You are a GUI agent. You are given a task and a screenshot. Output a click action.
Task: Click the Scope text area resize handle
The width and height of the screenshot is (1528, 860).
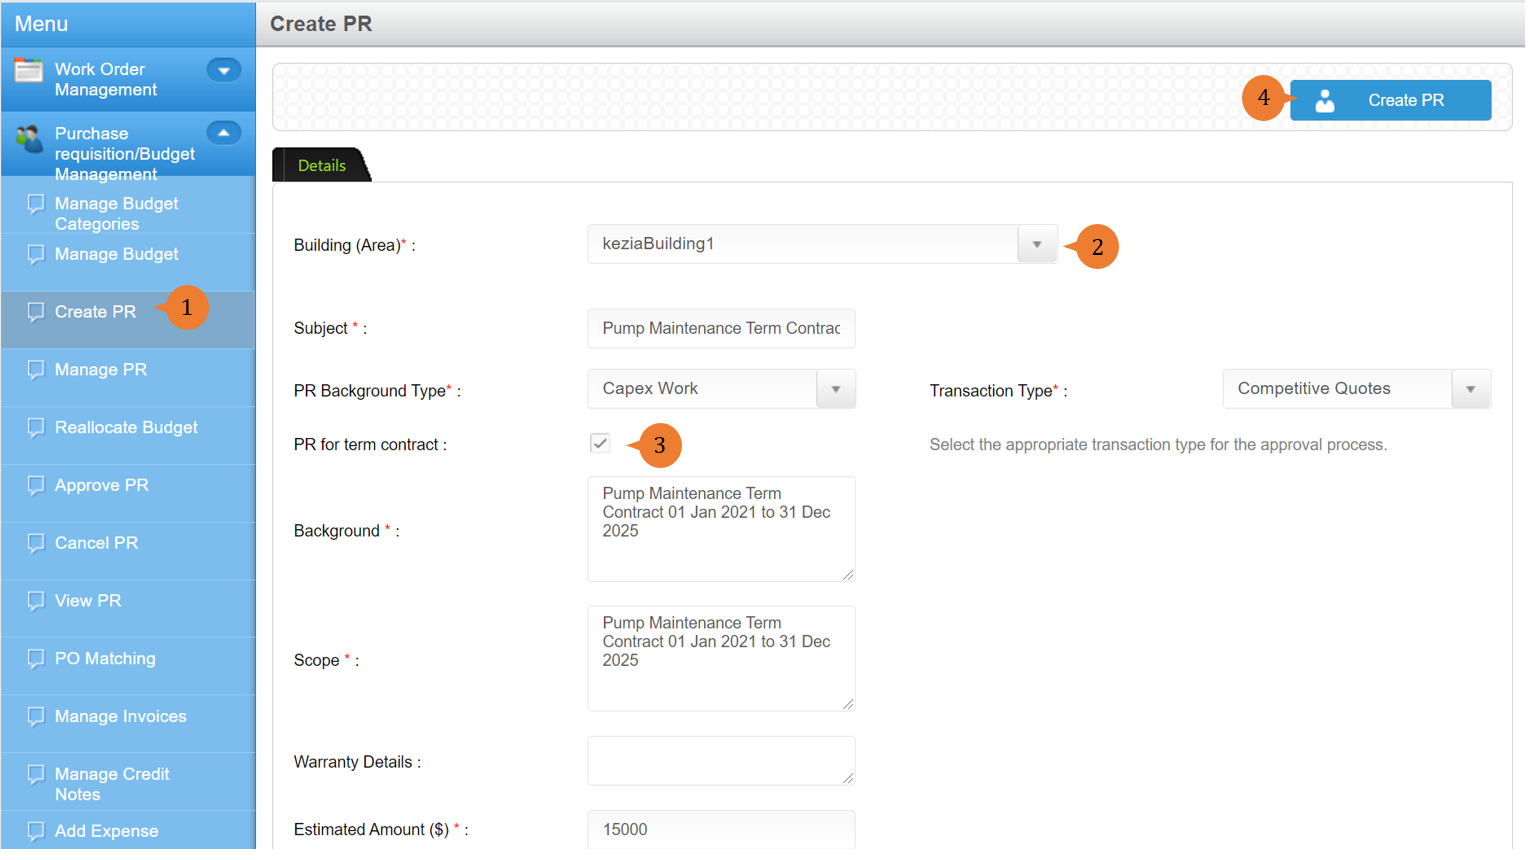pos(848,704)
